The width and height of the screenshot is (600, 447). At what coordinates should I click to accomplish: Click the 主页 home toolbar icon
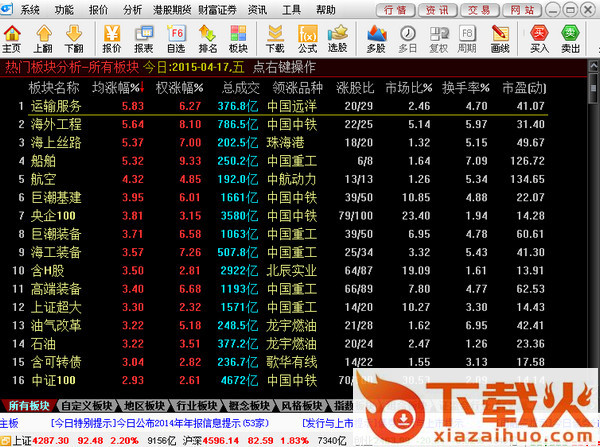pos(12,39)
